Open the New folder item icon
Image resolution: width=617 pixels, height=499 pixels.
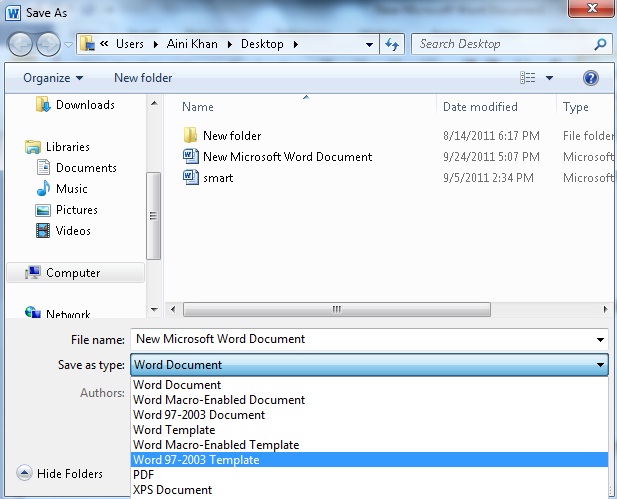191,136
